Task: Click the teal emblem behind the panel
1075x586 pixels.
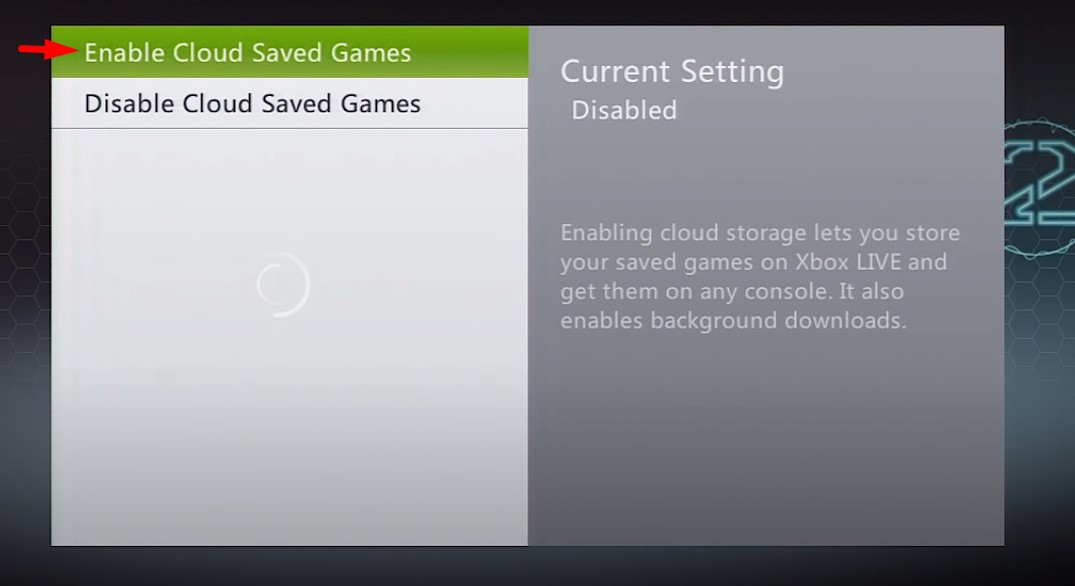Action: coord(1039,187)
